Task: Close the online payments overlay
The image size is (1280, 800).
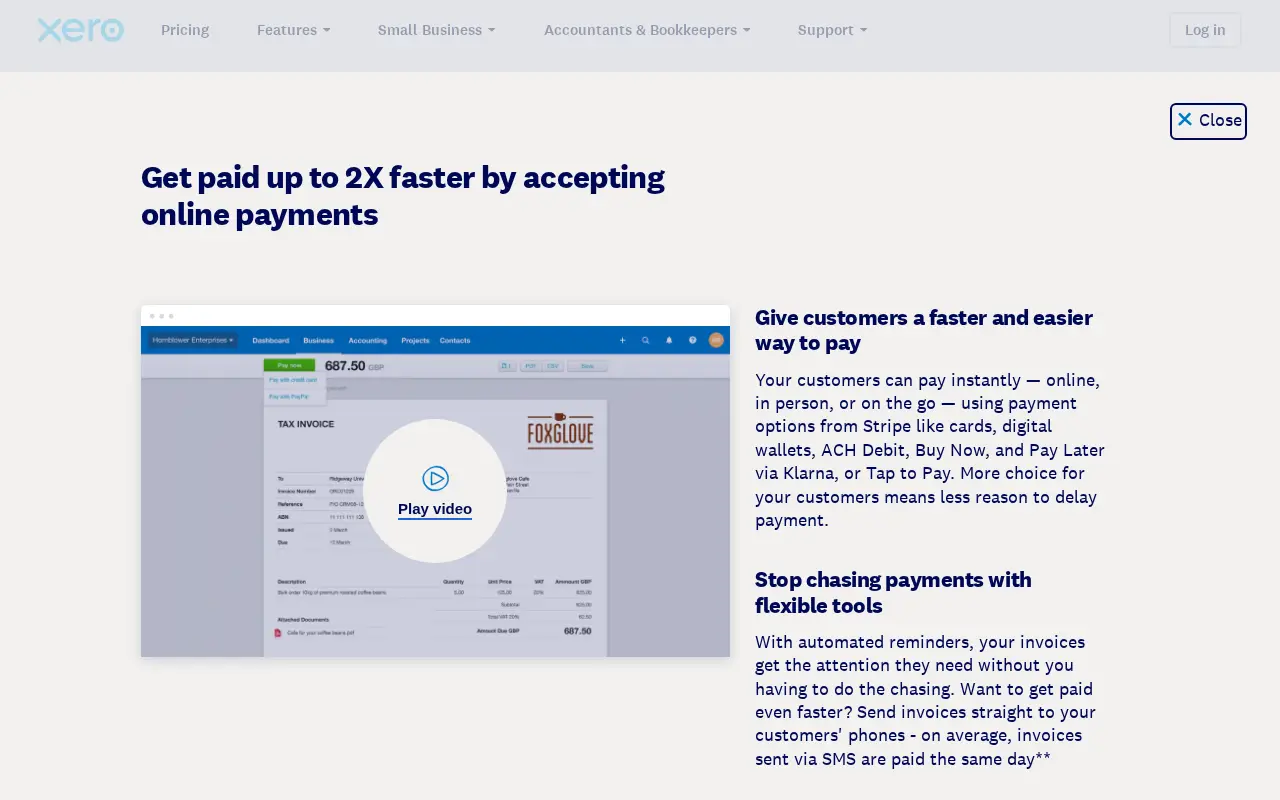Action: pyautogui.click(x=1208, y=121)
